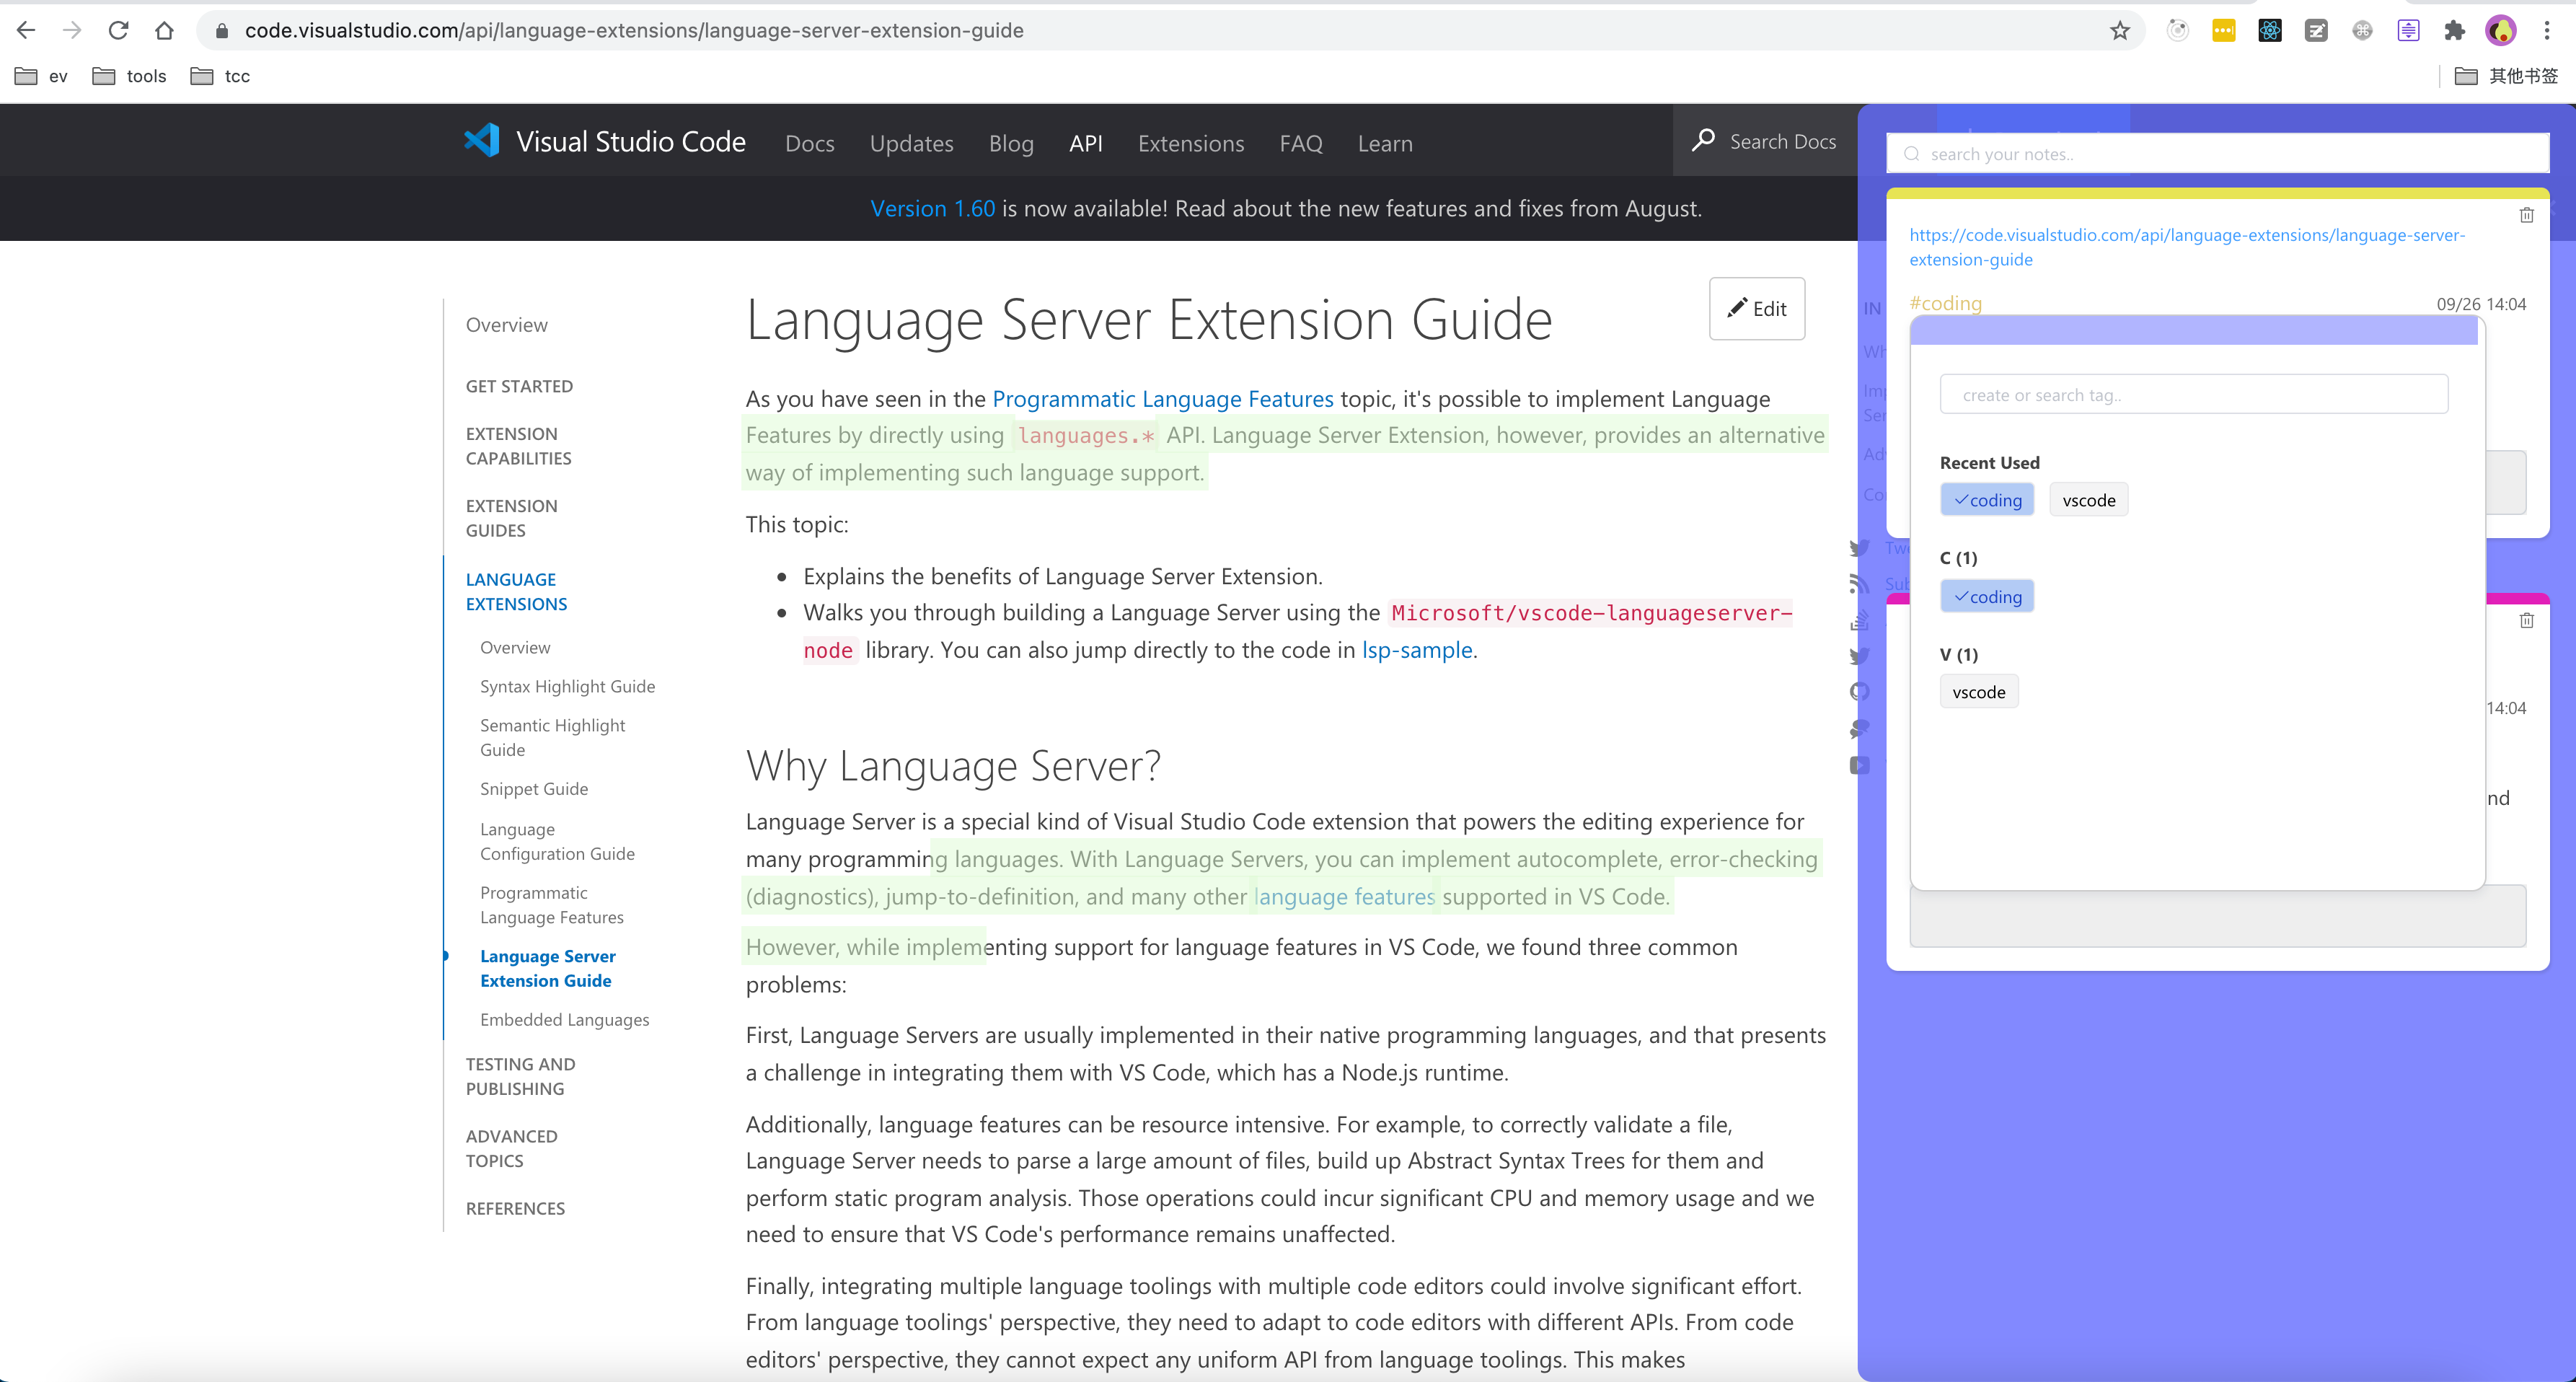
Task: Click the Visual Studio Code logo
Action: (482, 141)
